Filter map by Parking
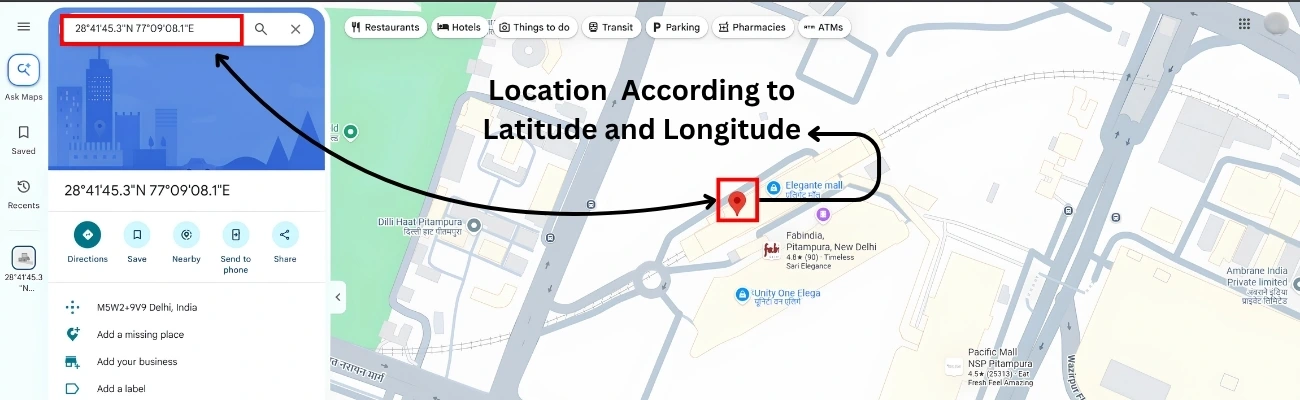 pos(676,27)
